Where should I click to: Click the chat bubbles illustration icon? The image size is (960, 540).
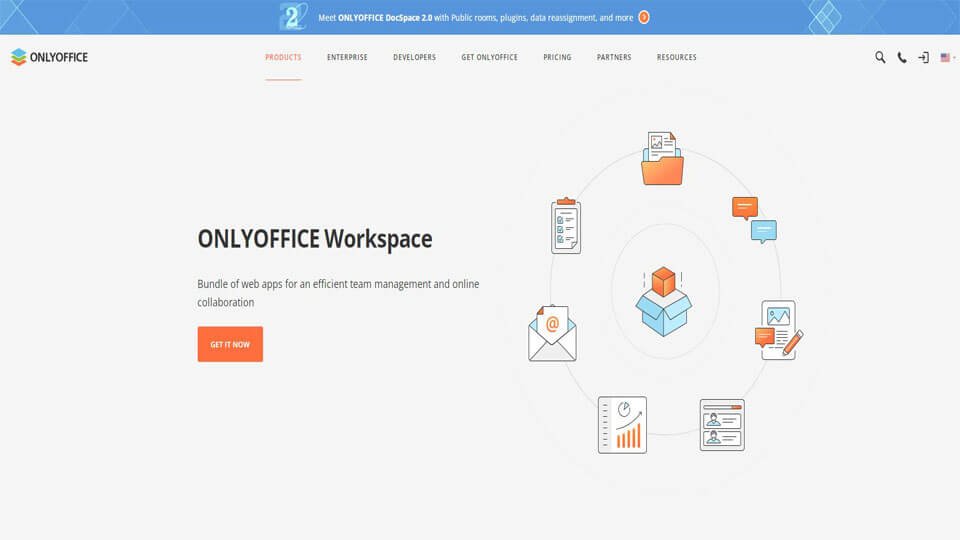point(754,220)
